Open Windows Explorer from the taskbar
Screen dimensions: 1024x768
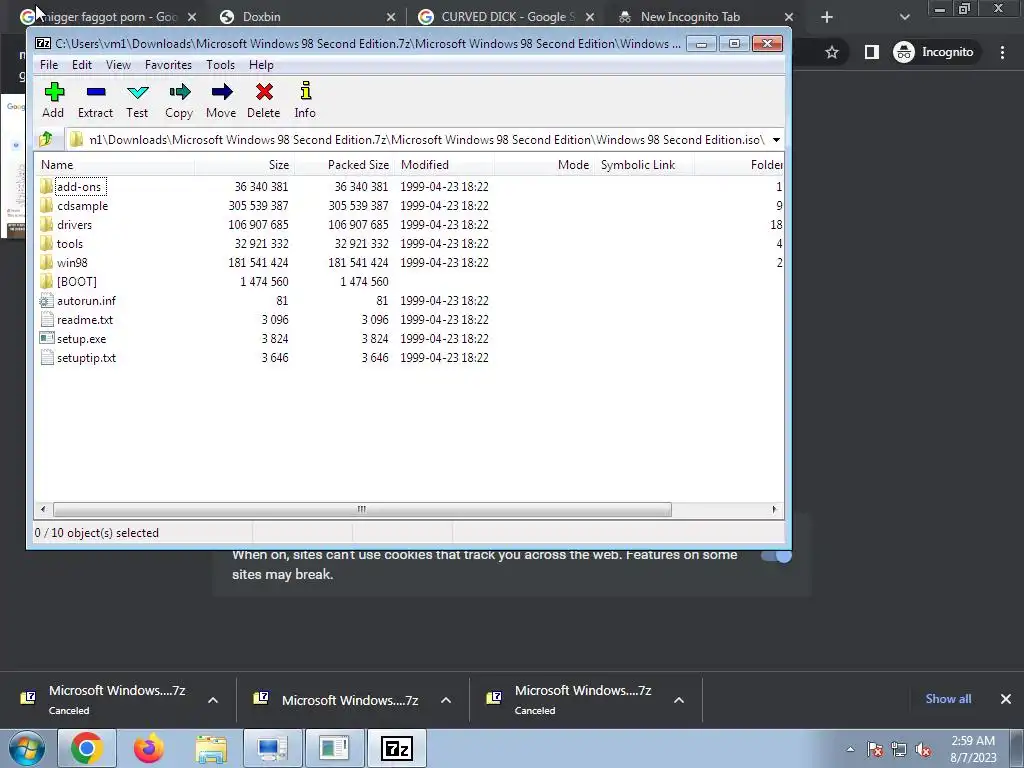coord(211,748)
